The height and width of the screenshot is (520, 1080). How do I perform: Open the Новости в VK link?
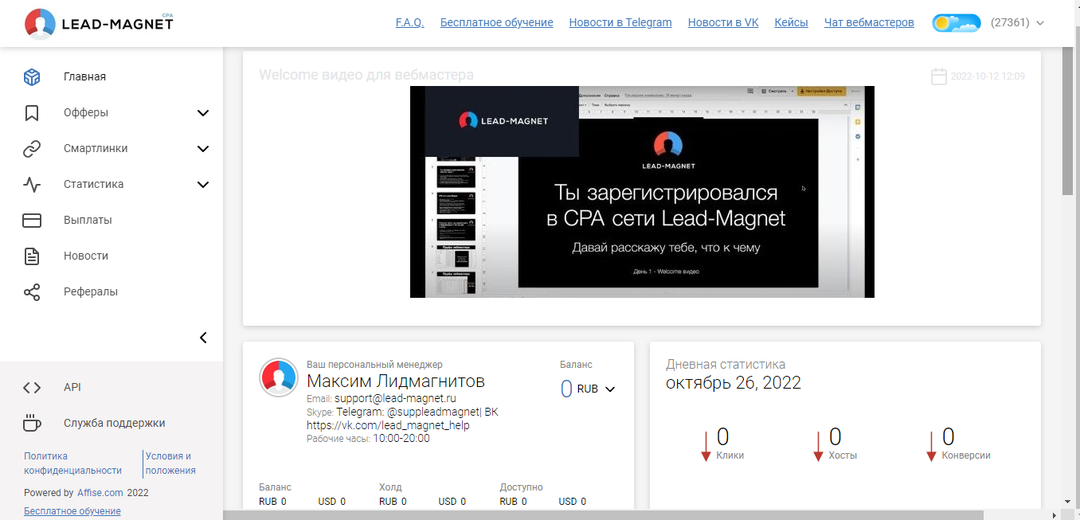(723, 23)
